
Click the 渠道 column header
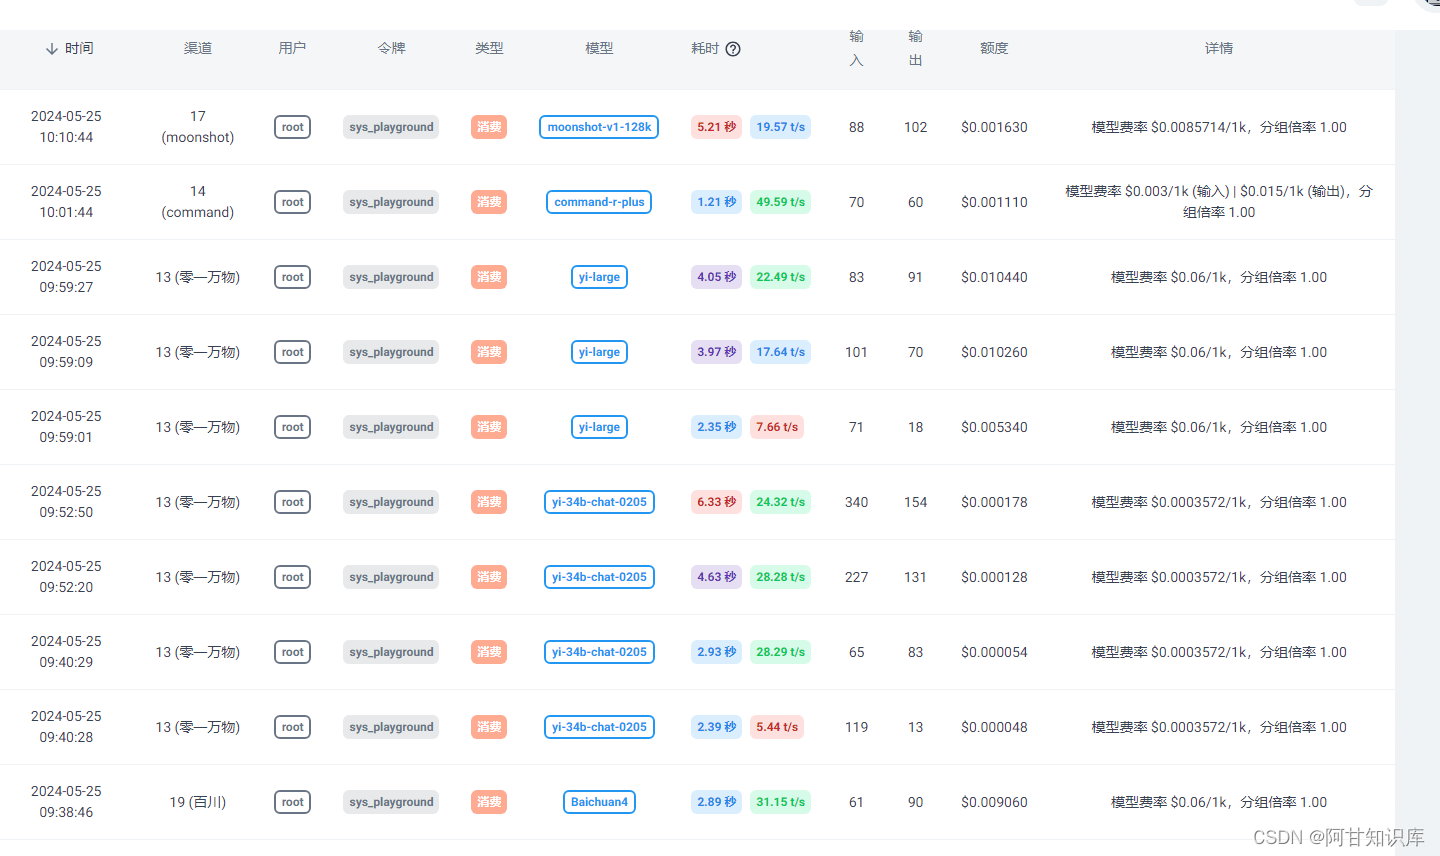pyautogui.click(x=198, y=48)
